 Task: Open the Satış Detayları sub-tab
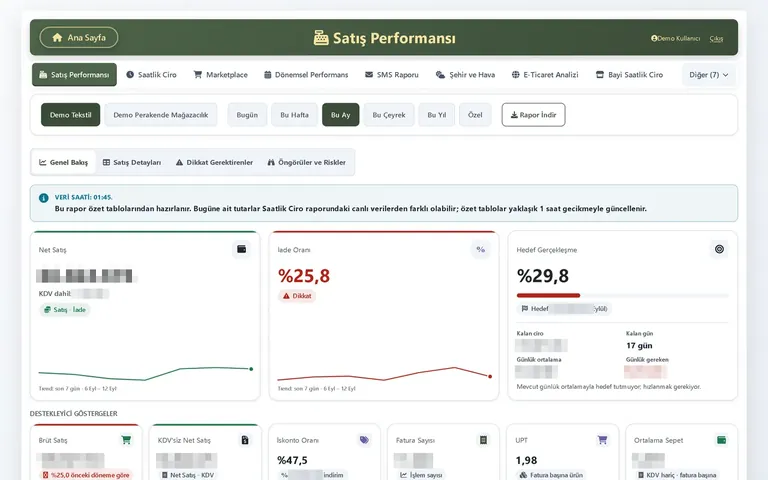point(132,162)
